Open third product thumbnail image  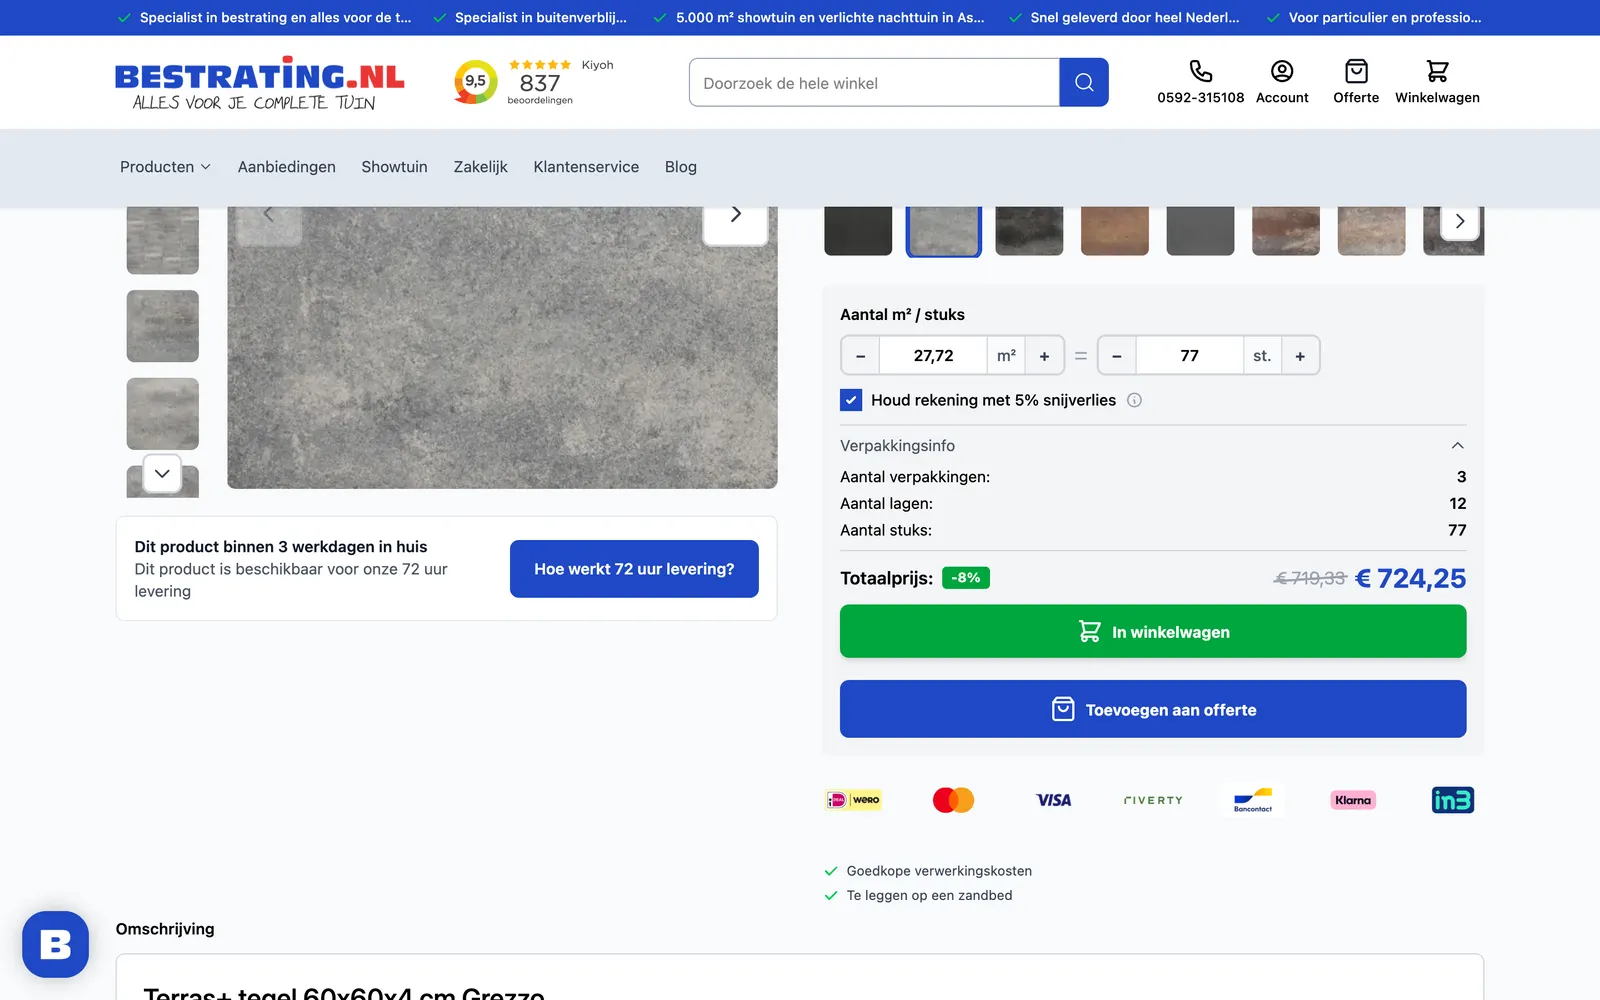click(x=163, y=414)
